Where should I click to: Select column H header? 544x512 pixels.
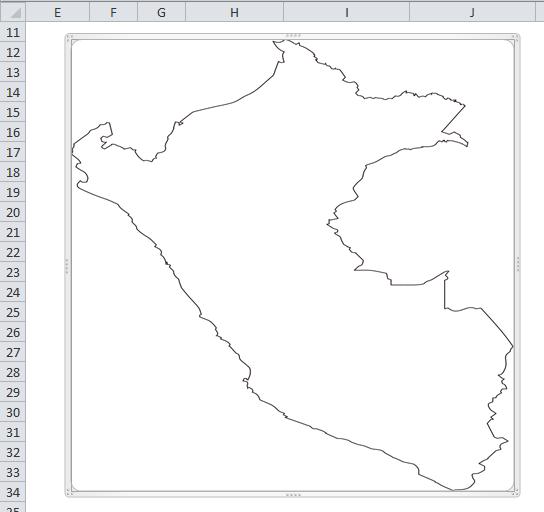[235, 12]
